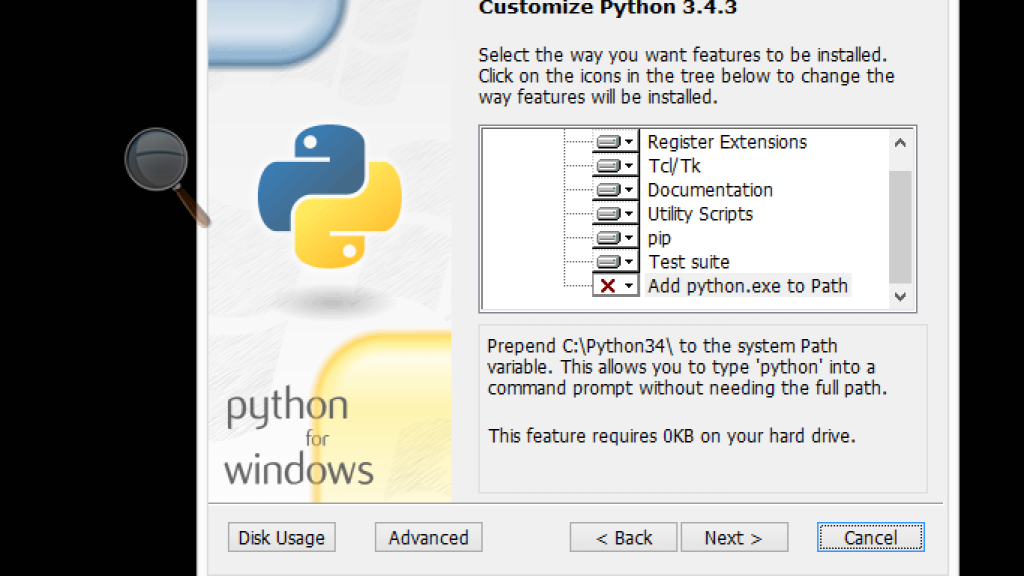This screenshot has width=1024, height=576.
Task: Open the Utility Scripts feature dropdown
Action: (x=615, y=214)
